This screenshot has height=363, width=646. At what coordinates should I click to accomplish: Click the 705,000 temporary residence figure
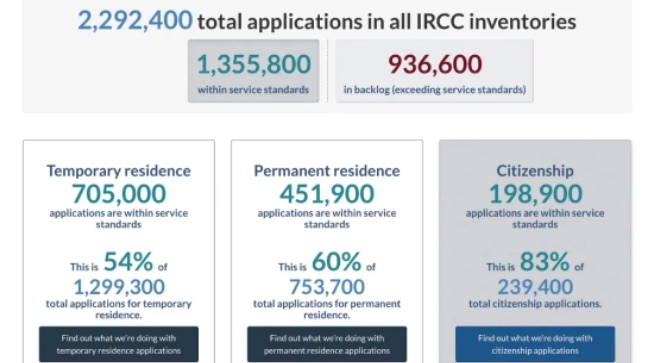pos(119,194)
